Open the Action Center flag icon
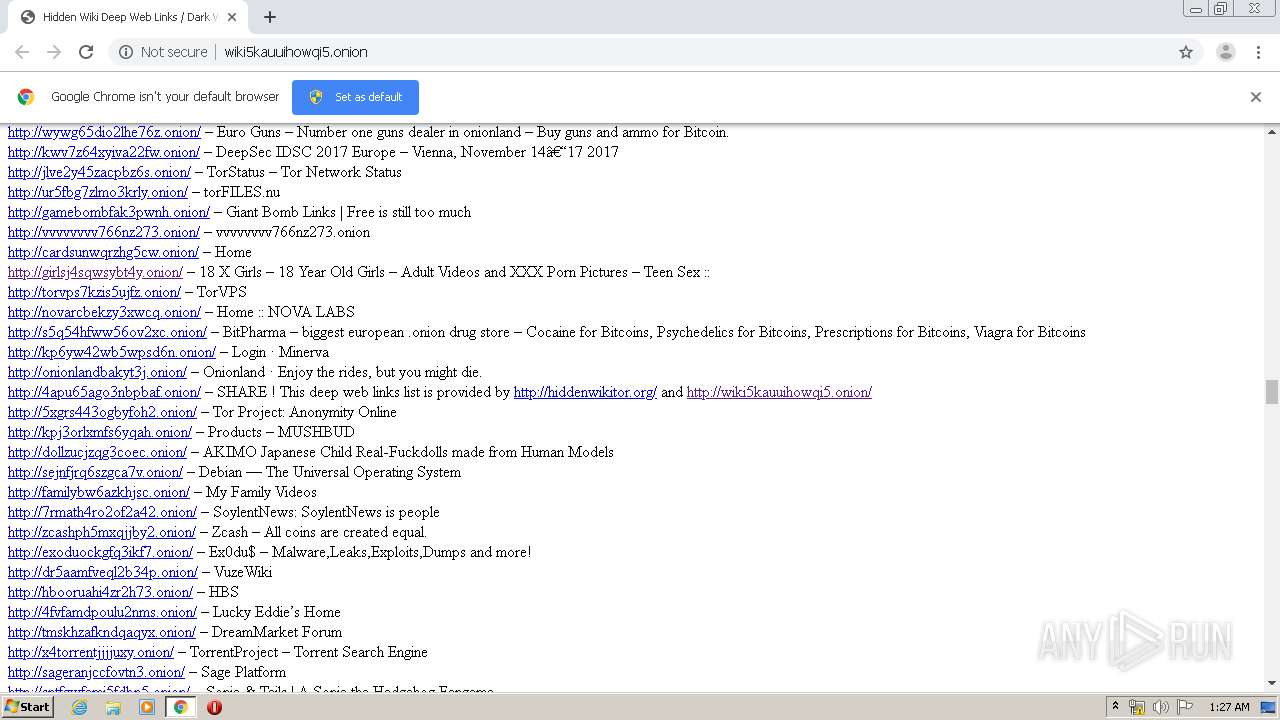1280x720 pixels. (1185, 707)
